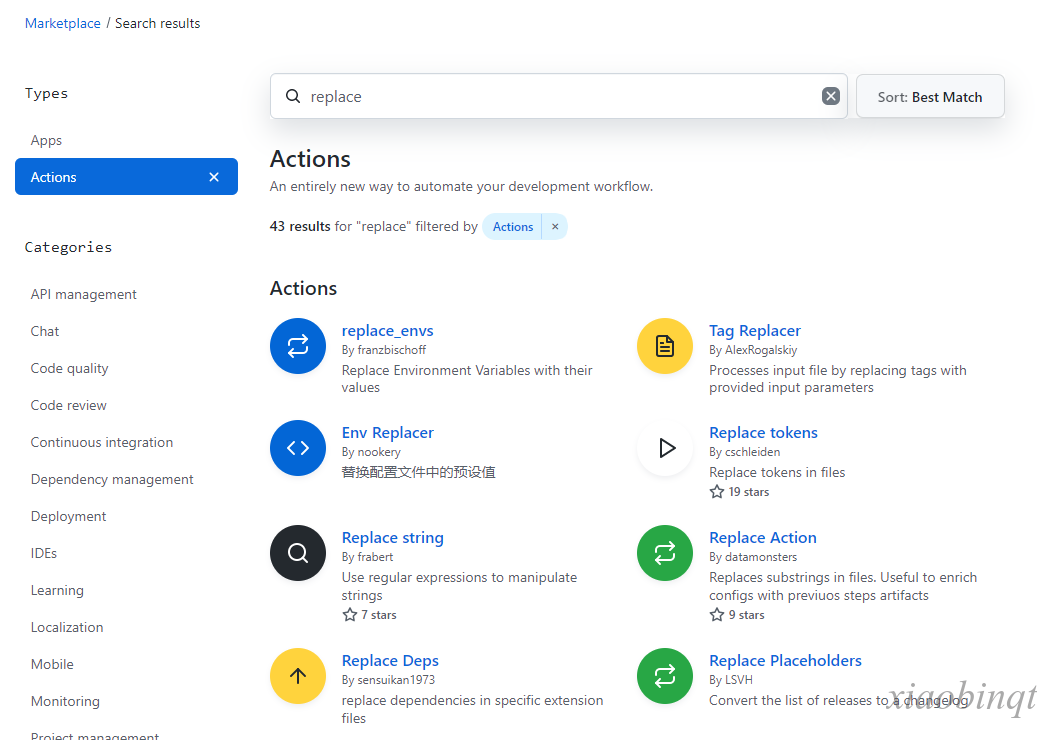Go to Marketplace via breadcrumb link
Screen dimensions: 1053x740
pos(62,23)
